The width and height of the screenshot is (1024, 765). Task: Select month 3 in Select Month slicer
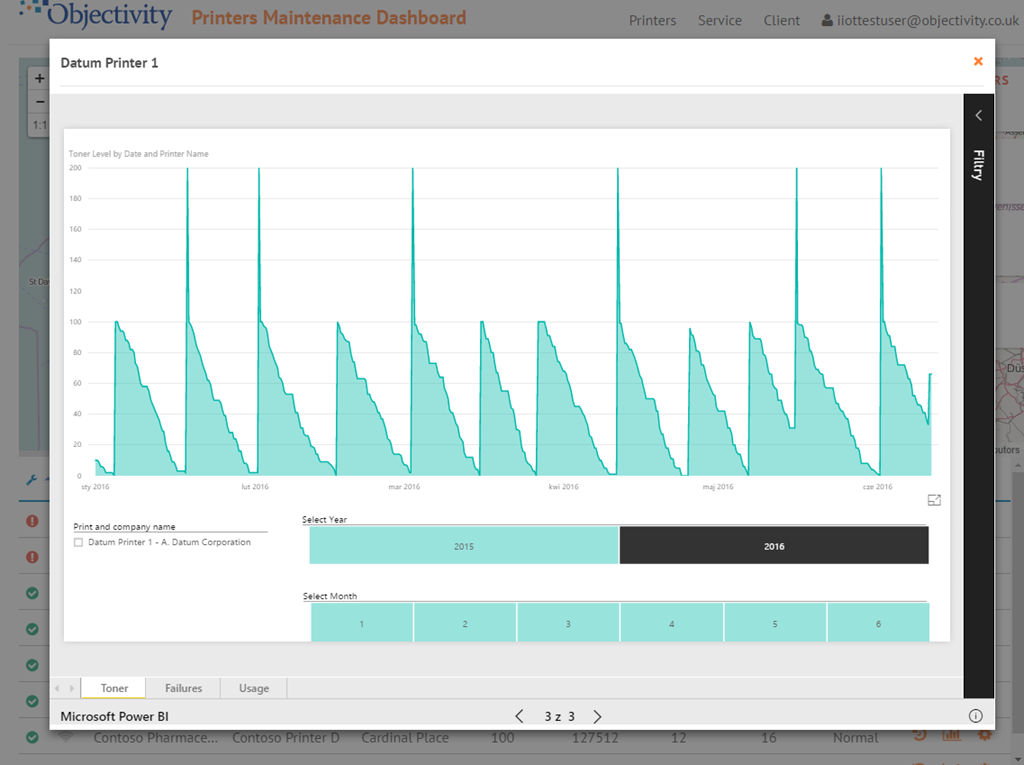point(568,623)
